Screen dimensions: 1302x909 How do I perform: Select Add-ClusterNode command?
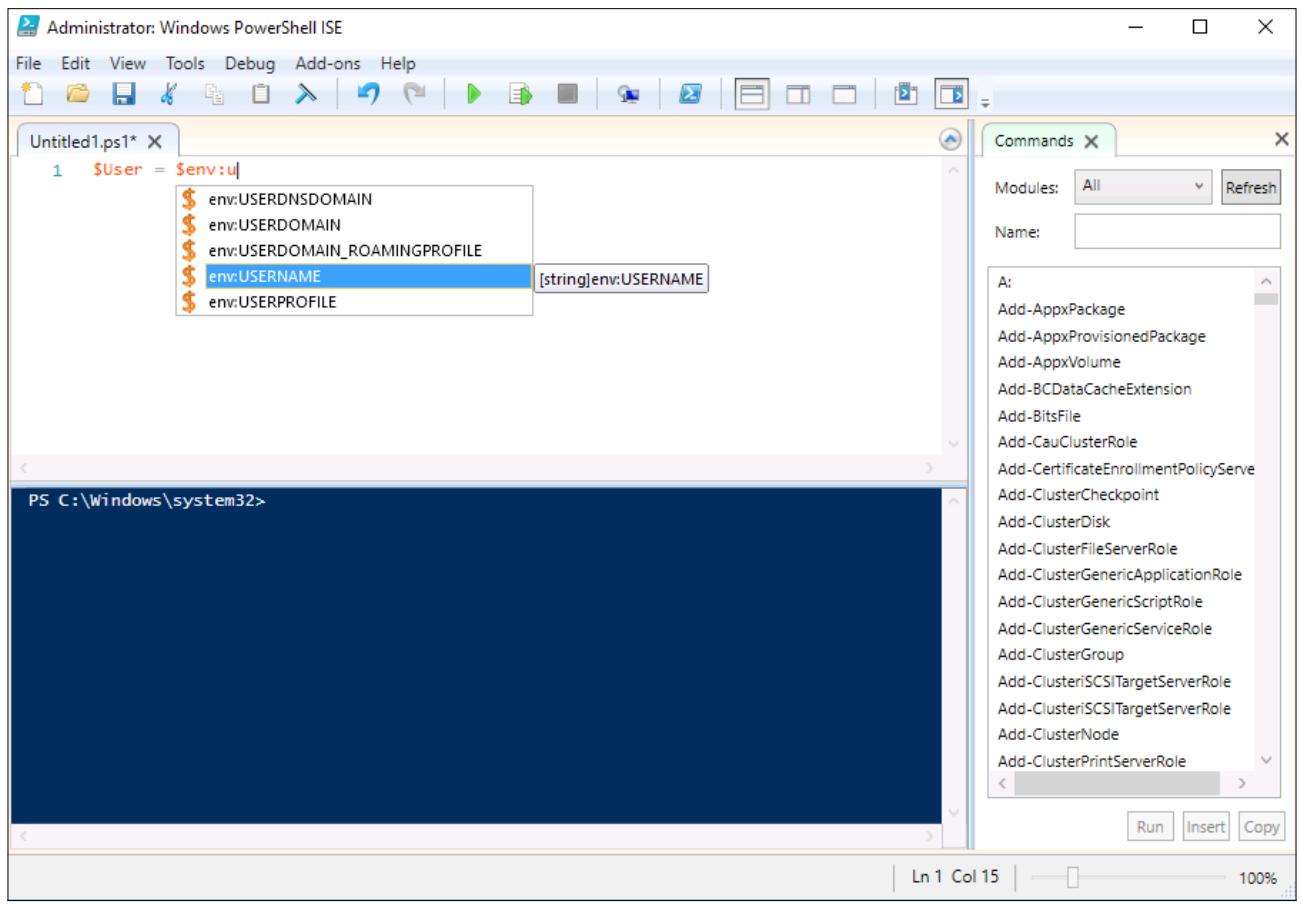pyautogui.click(x=1057, y=735)
